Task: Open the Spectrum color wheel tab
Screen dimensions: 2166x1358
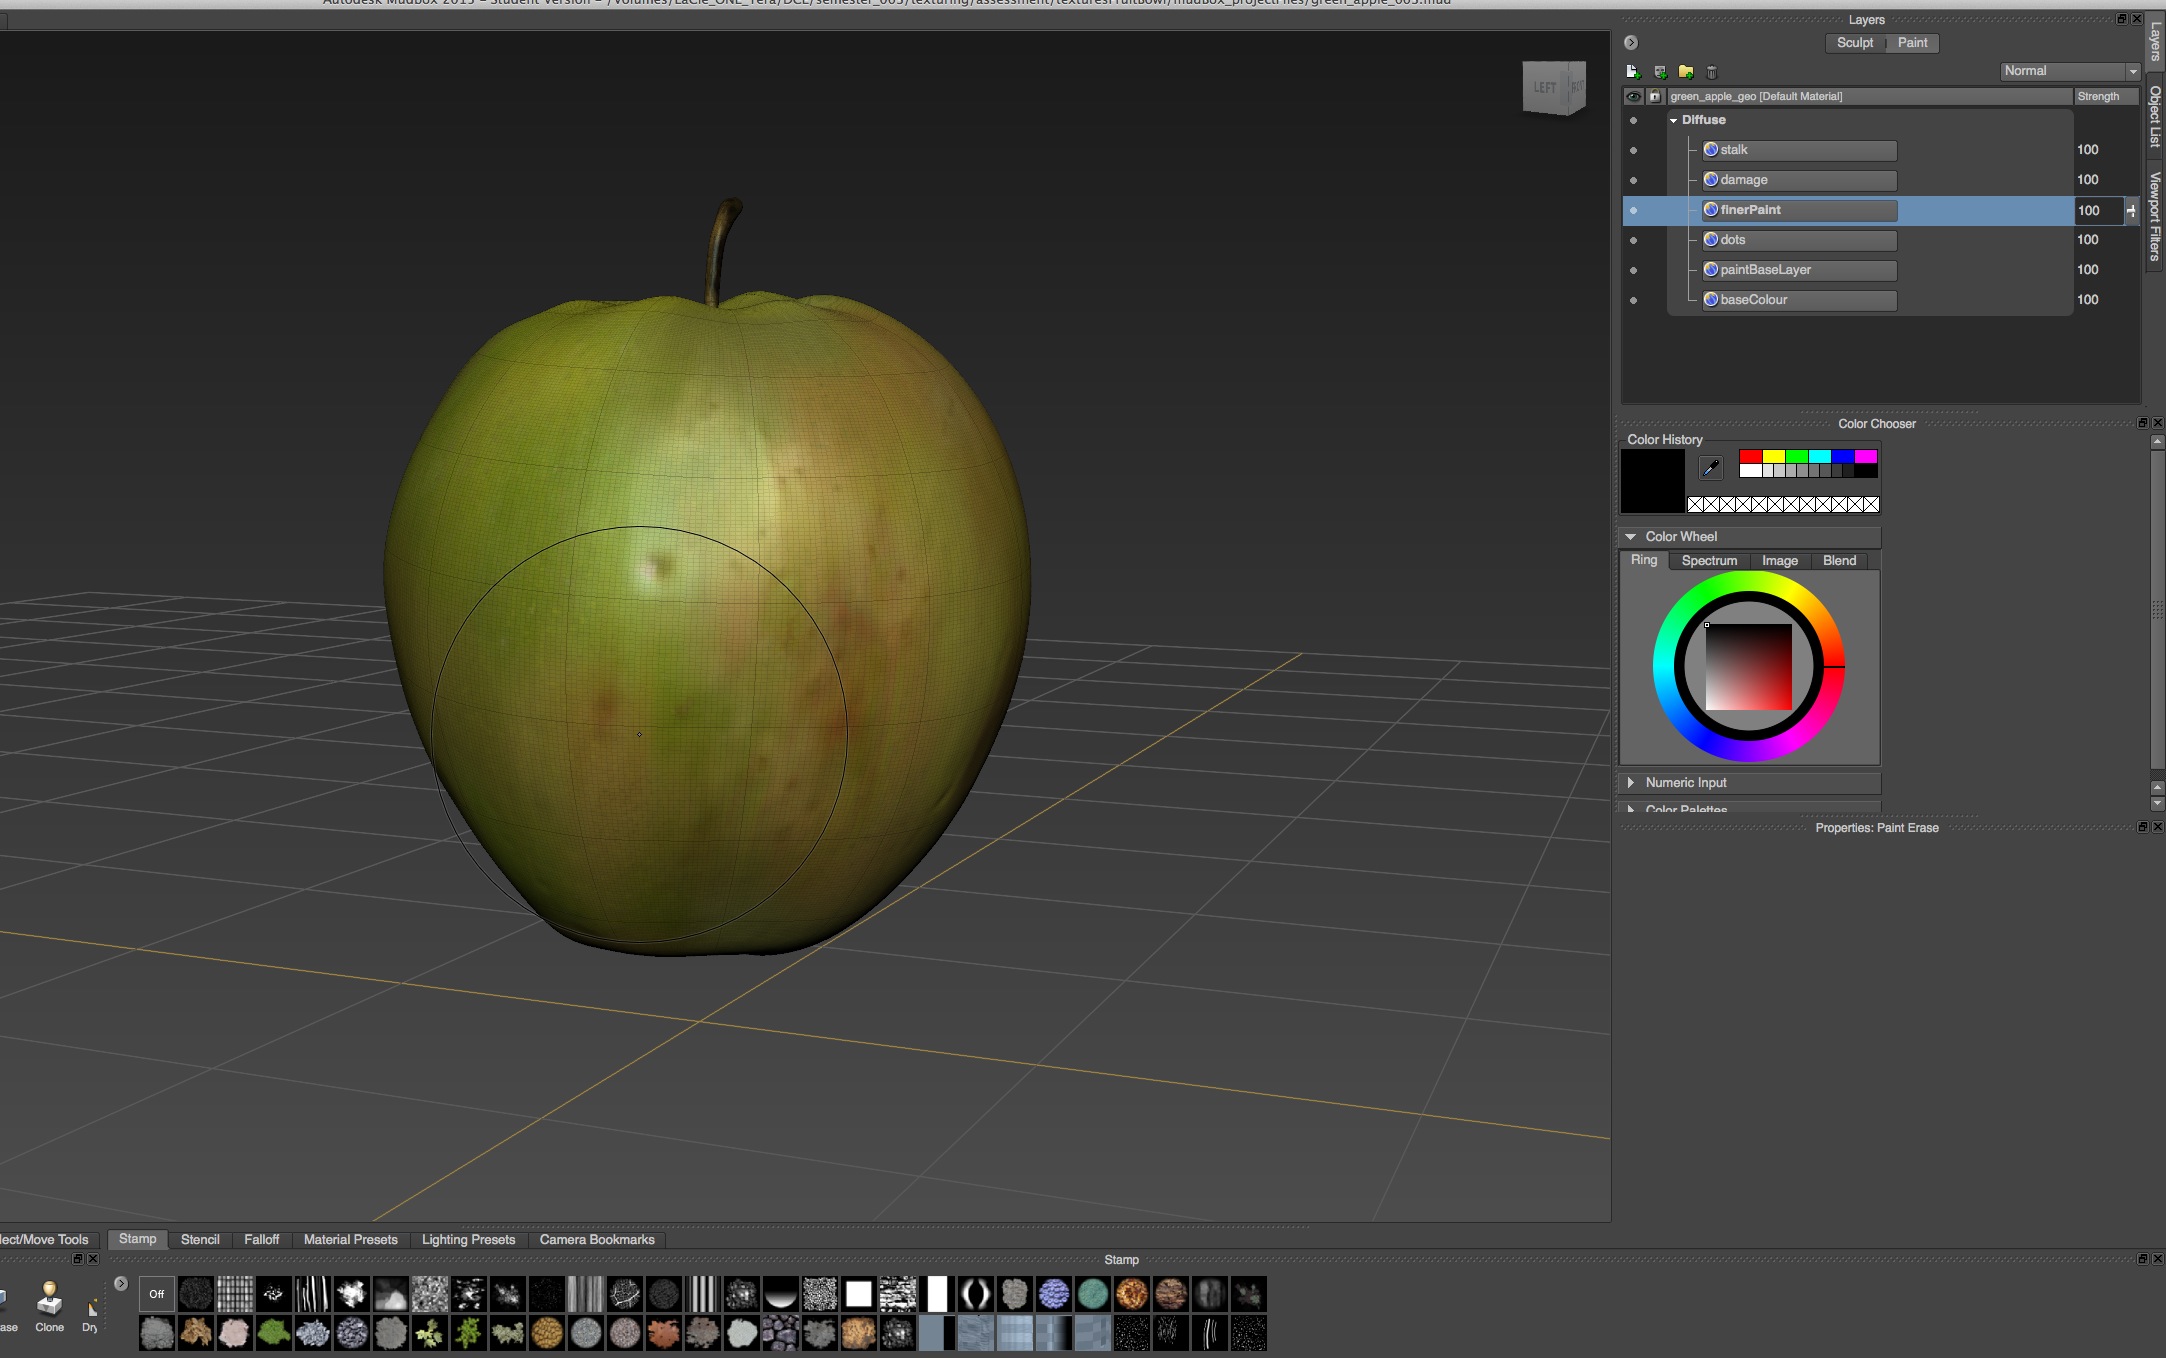Action: pyautogui.click(x=1708, y=561)
